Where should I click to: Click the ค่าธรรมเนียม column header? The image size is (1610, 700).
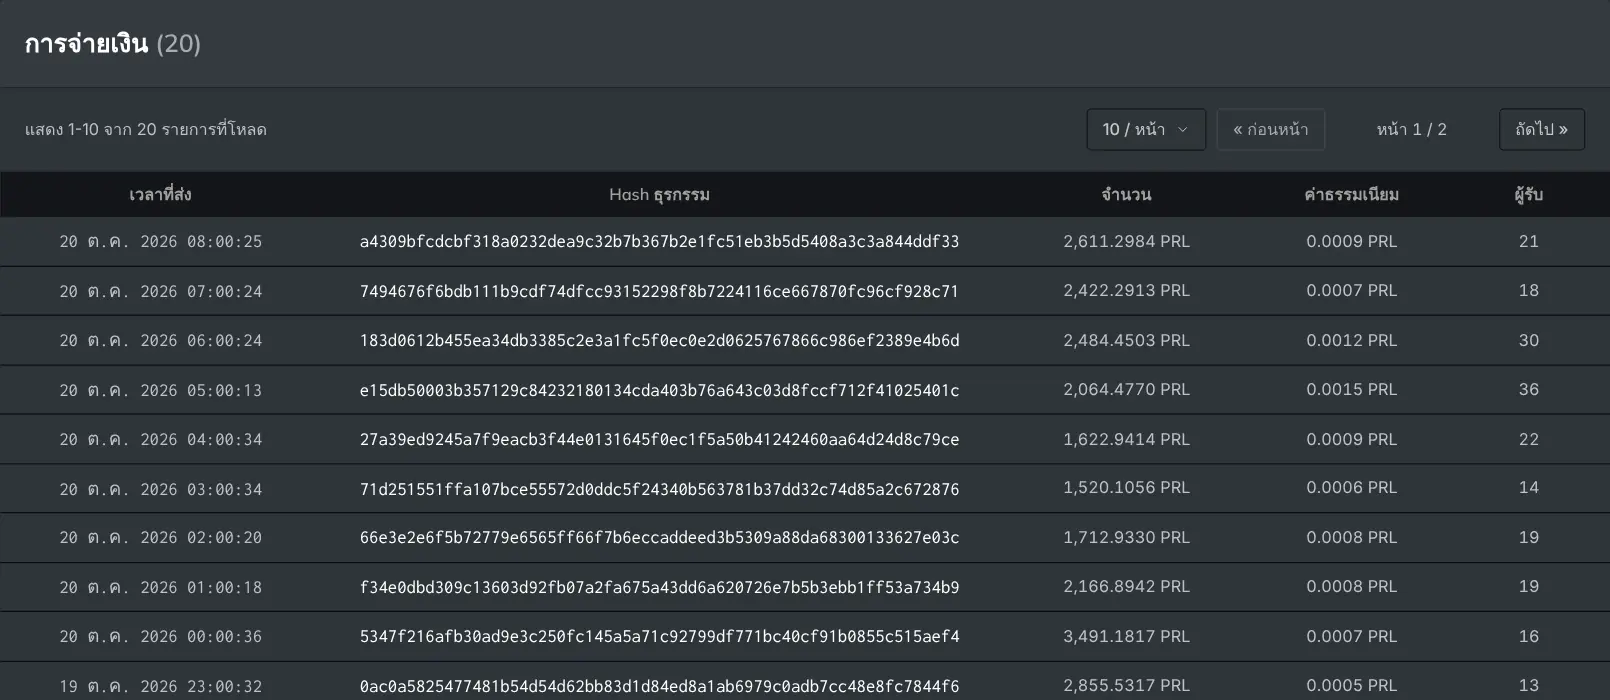point(1352,194)
